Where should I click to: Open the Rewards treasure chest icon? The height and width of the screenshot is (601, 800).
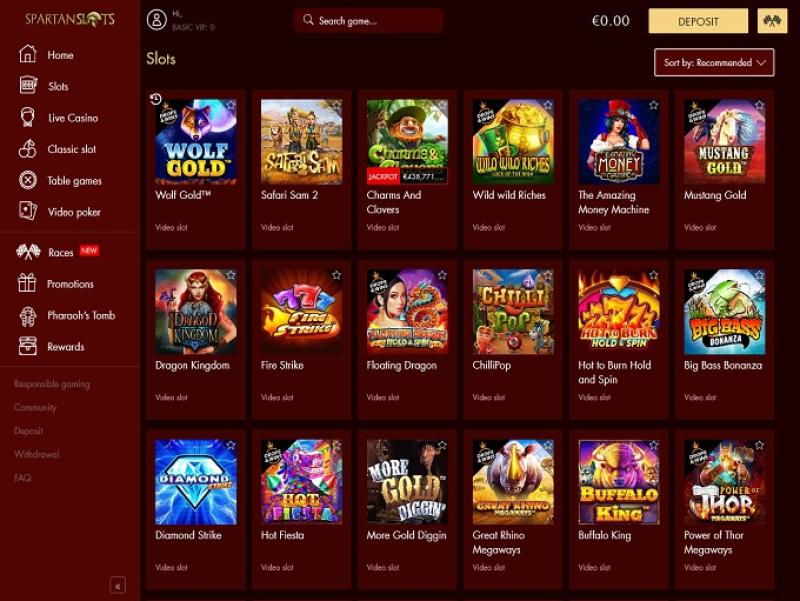28,346
